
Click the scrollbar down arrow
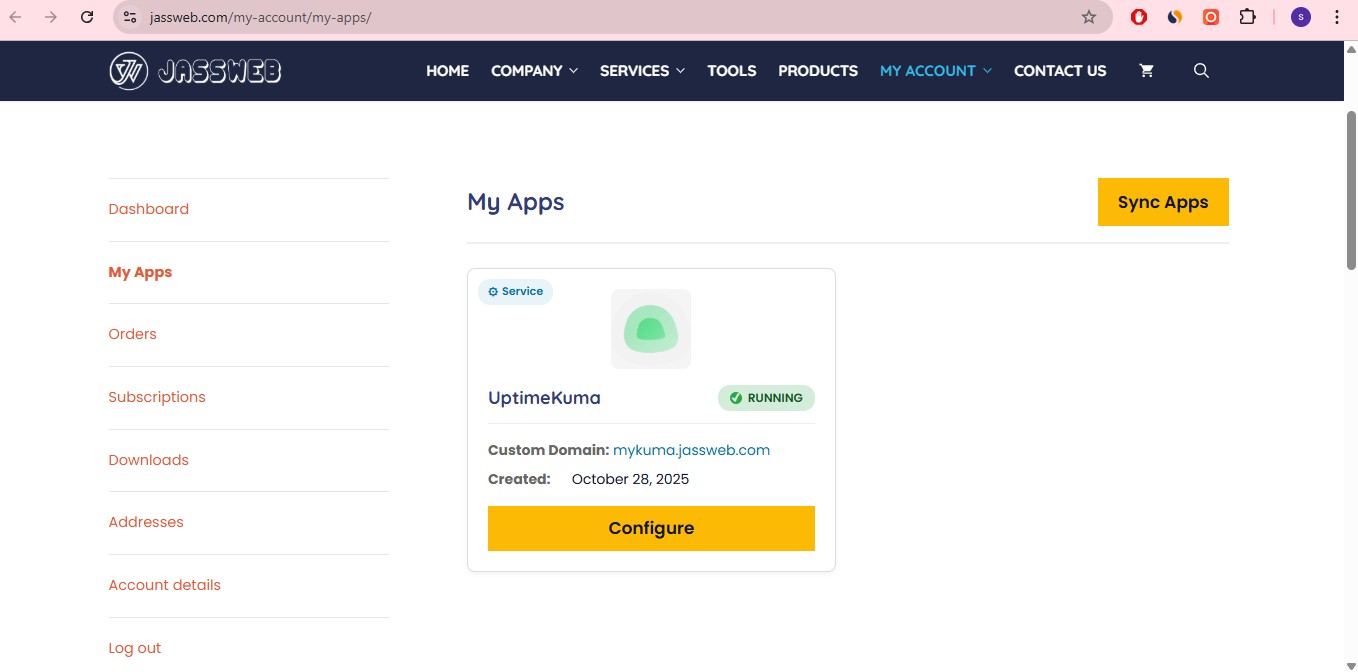[x=1352, y=665]
